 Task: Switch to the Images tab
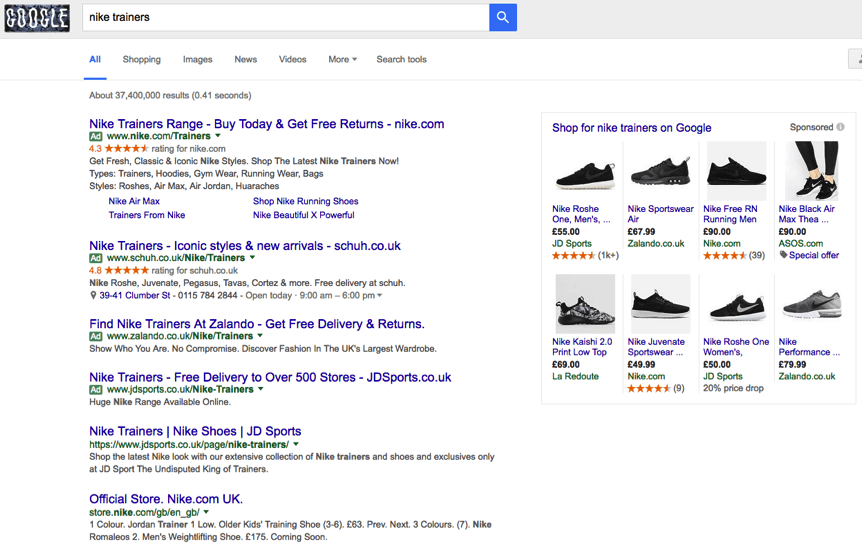pyautogui.click(x=197, y=59)
